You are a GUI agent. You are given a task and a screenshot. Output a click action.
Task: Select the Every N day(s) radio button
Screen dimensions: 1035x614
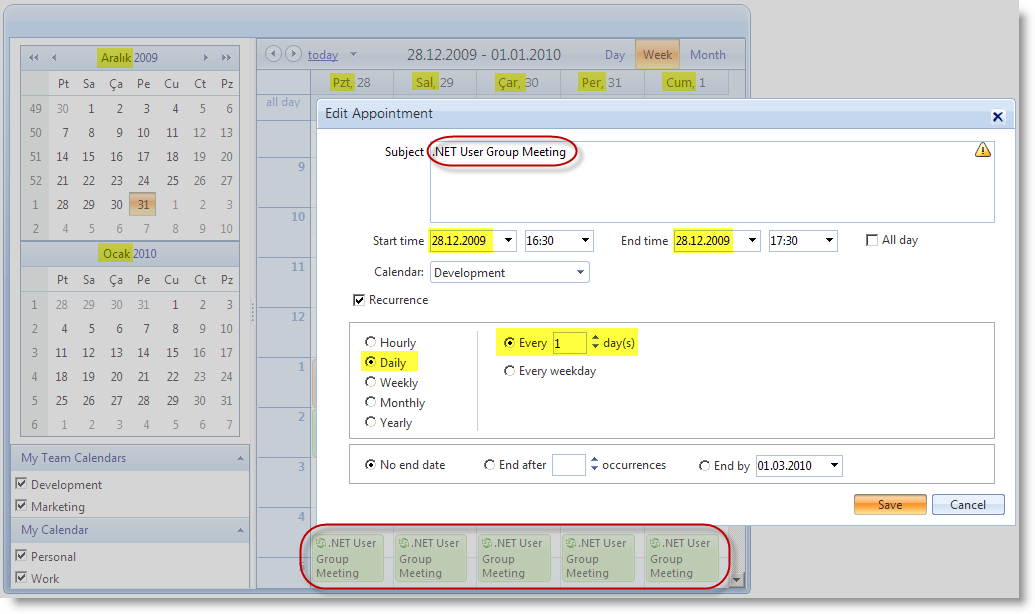coord(509,343)
